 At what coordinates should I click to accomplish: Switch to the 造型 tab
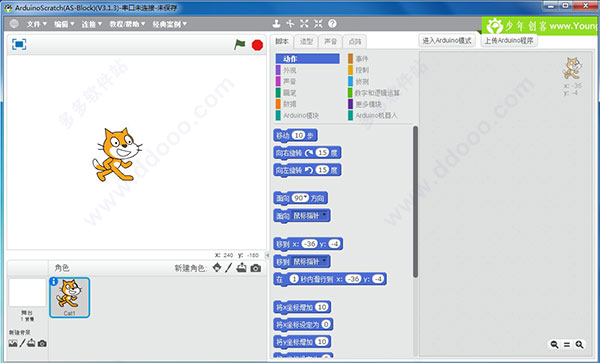[x=306, y=41]
